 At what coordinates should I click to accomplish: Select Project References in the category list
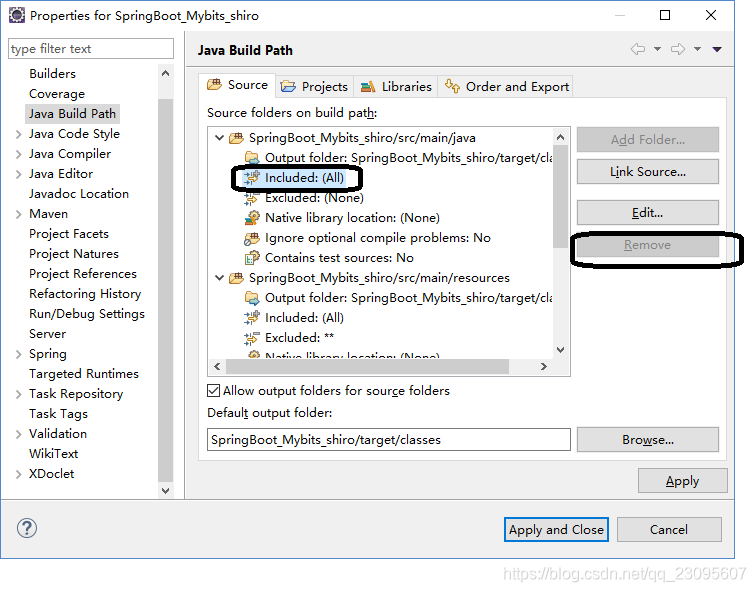pos(83,274)
